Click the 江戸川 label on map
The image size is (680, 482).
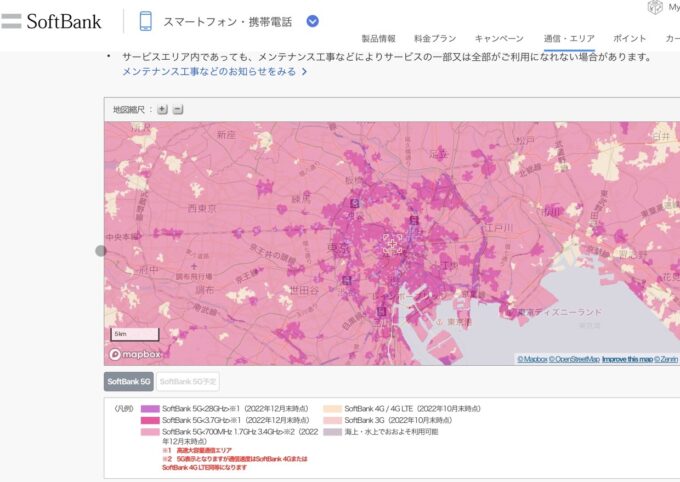coord(498,228)
